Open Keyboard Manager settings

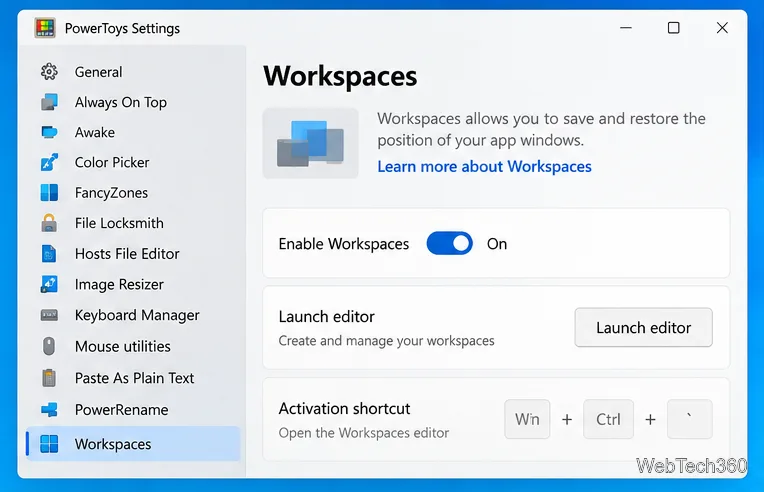(133, 315)
